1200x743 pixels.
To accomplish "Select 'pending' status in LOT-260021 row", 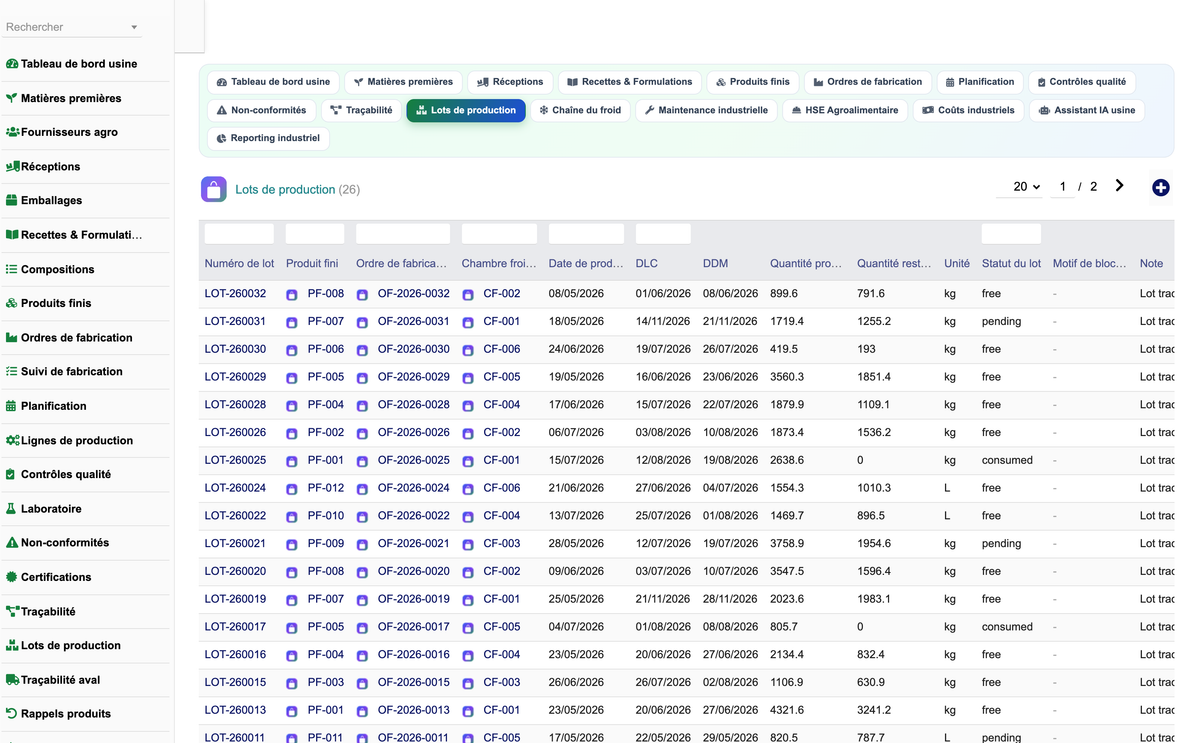I will pyautogui.click(x=1001, y=544).
